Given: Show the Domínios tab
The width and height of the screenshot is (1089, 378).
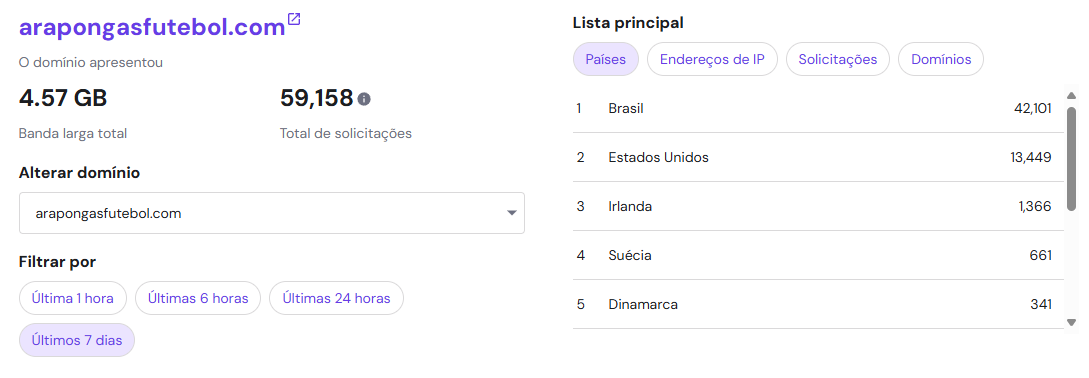Looking at the screenshot, I should [x=941, y=59].
